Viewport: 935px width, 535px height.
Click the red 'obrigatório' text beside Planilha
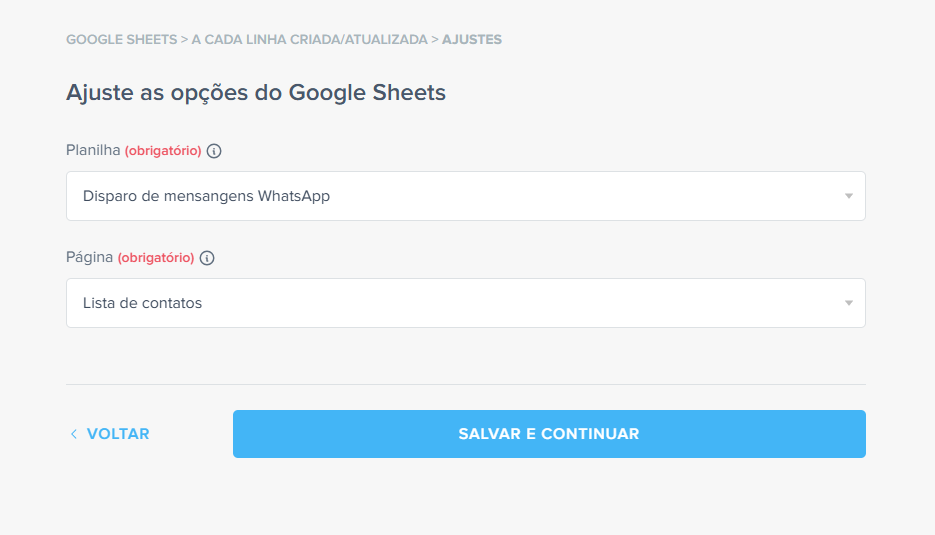[163, 151]
